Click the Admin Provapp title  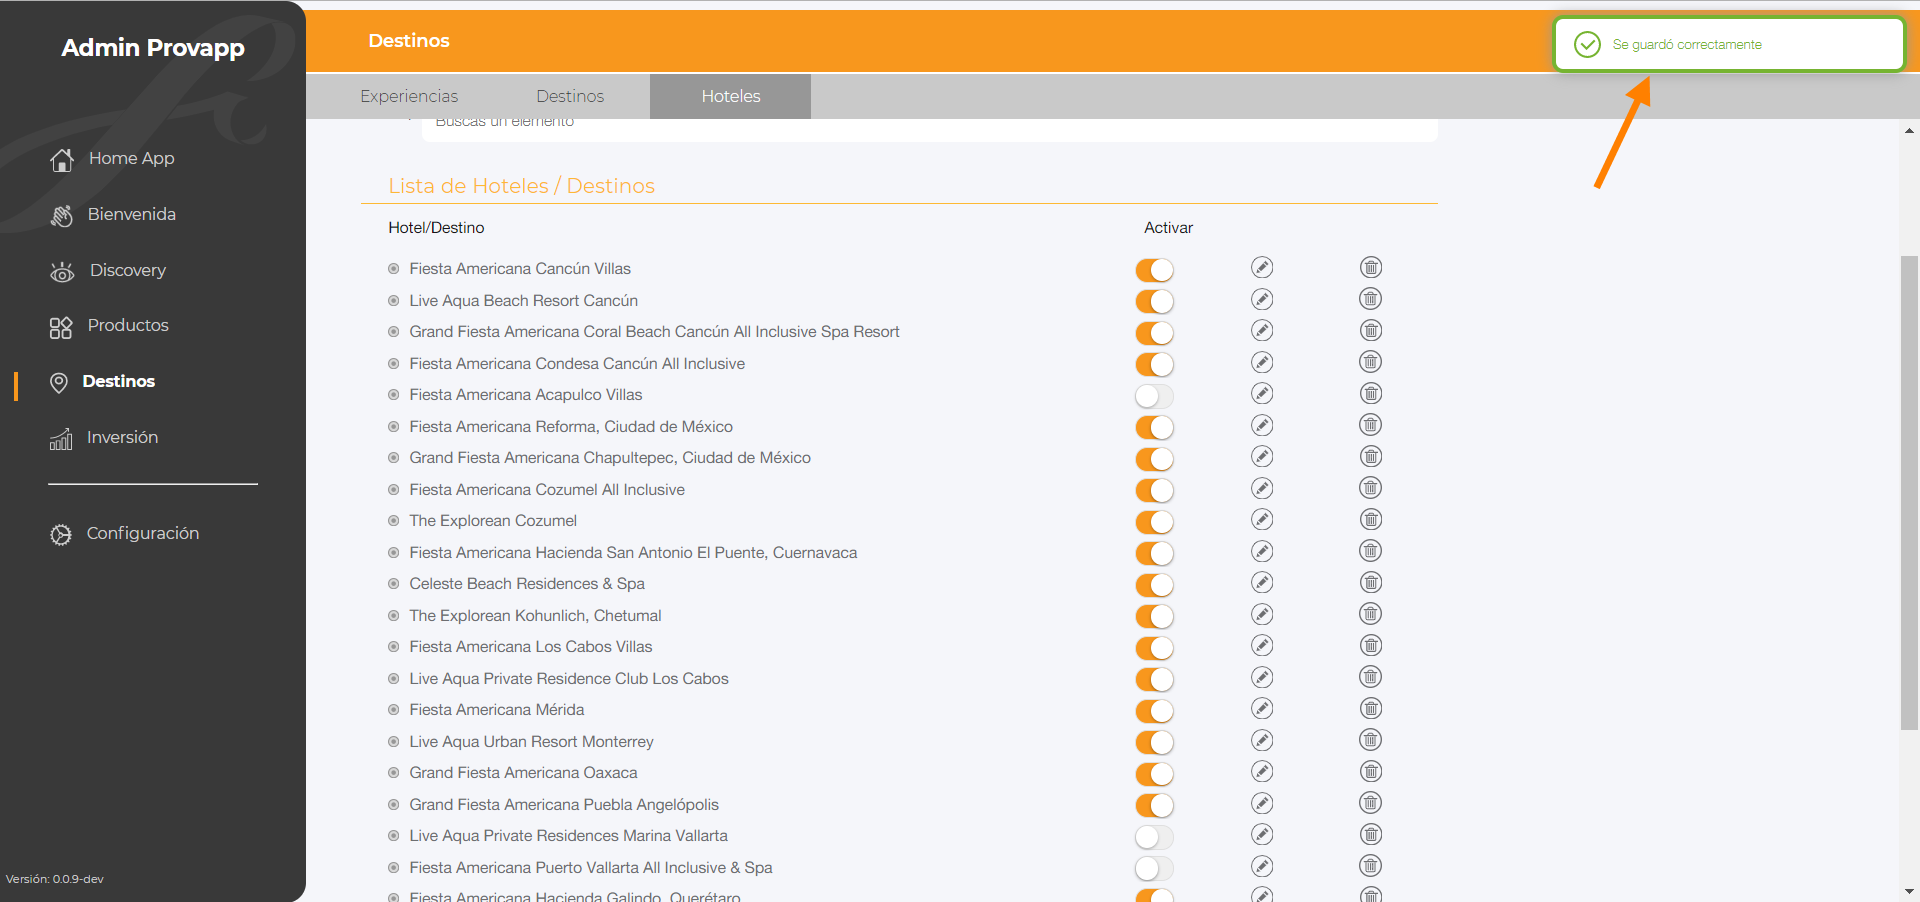[153, 47]
